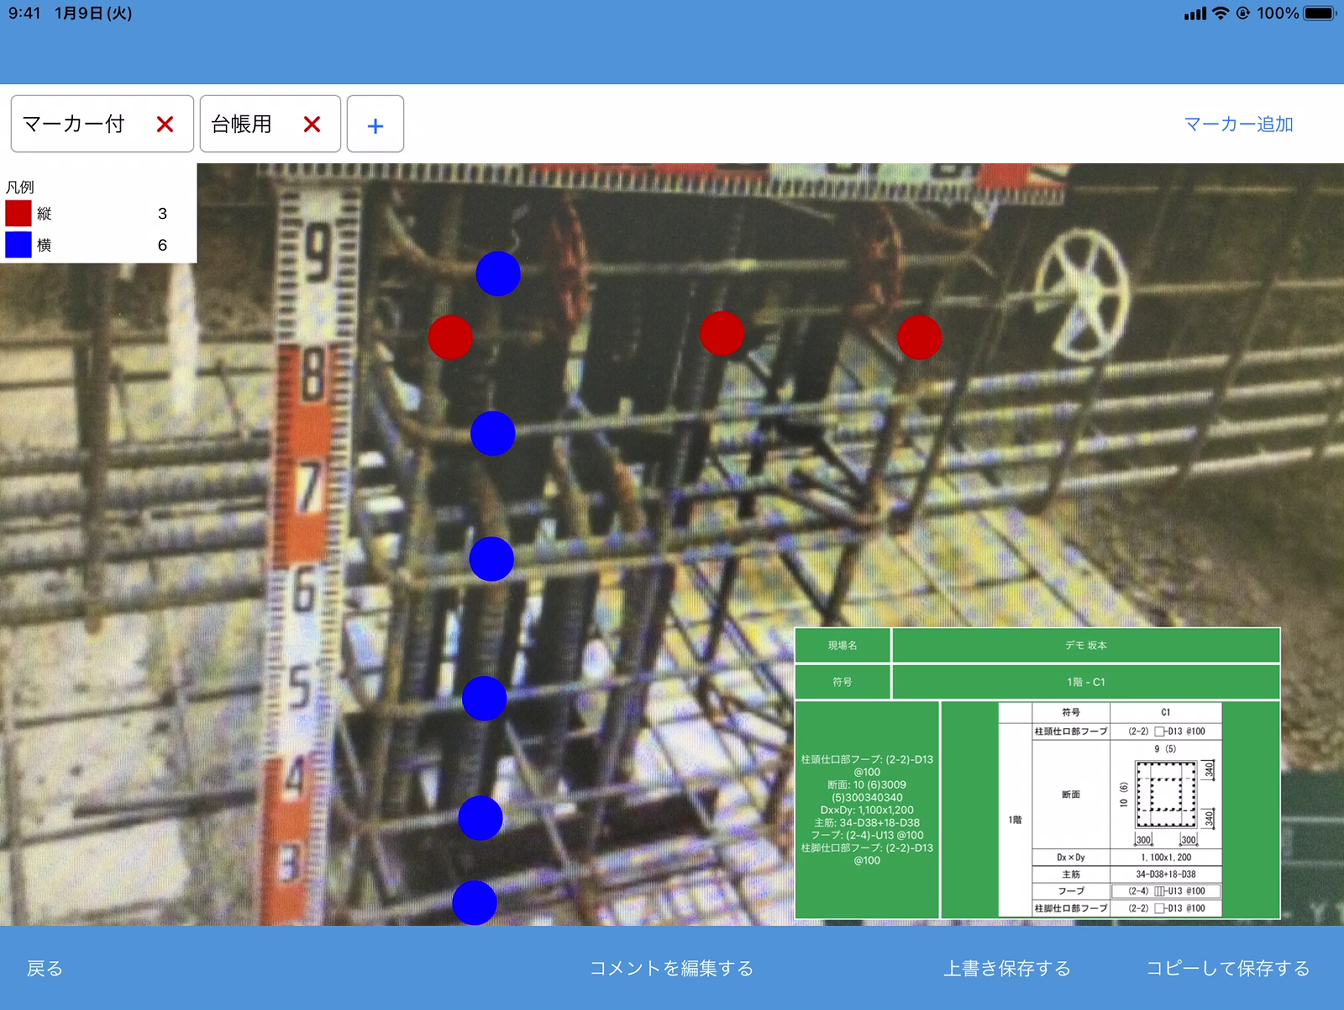Tap the 9:41 clock in the status bar
This screenshot has width=1344, height=1010.
tap(24, 13)
